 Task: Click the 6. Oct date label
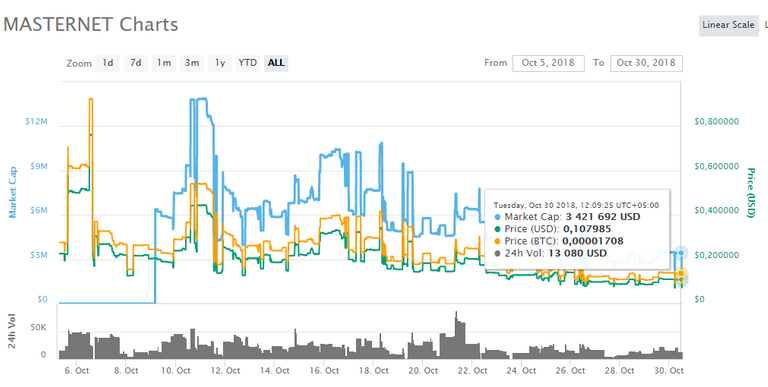pyautogui.click(x=76, y=371)
